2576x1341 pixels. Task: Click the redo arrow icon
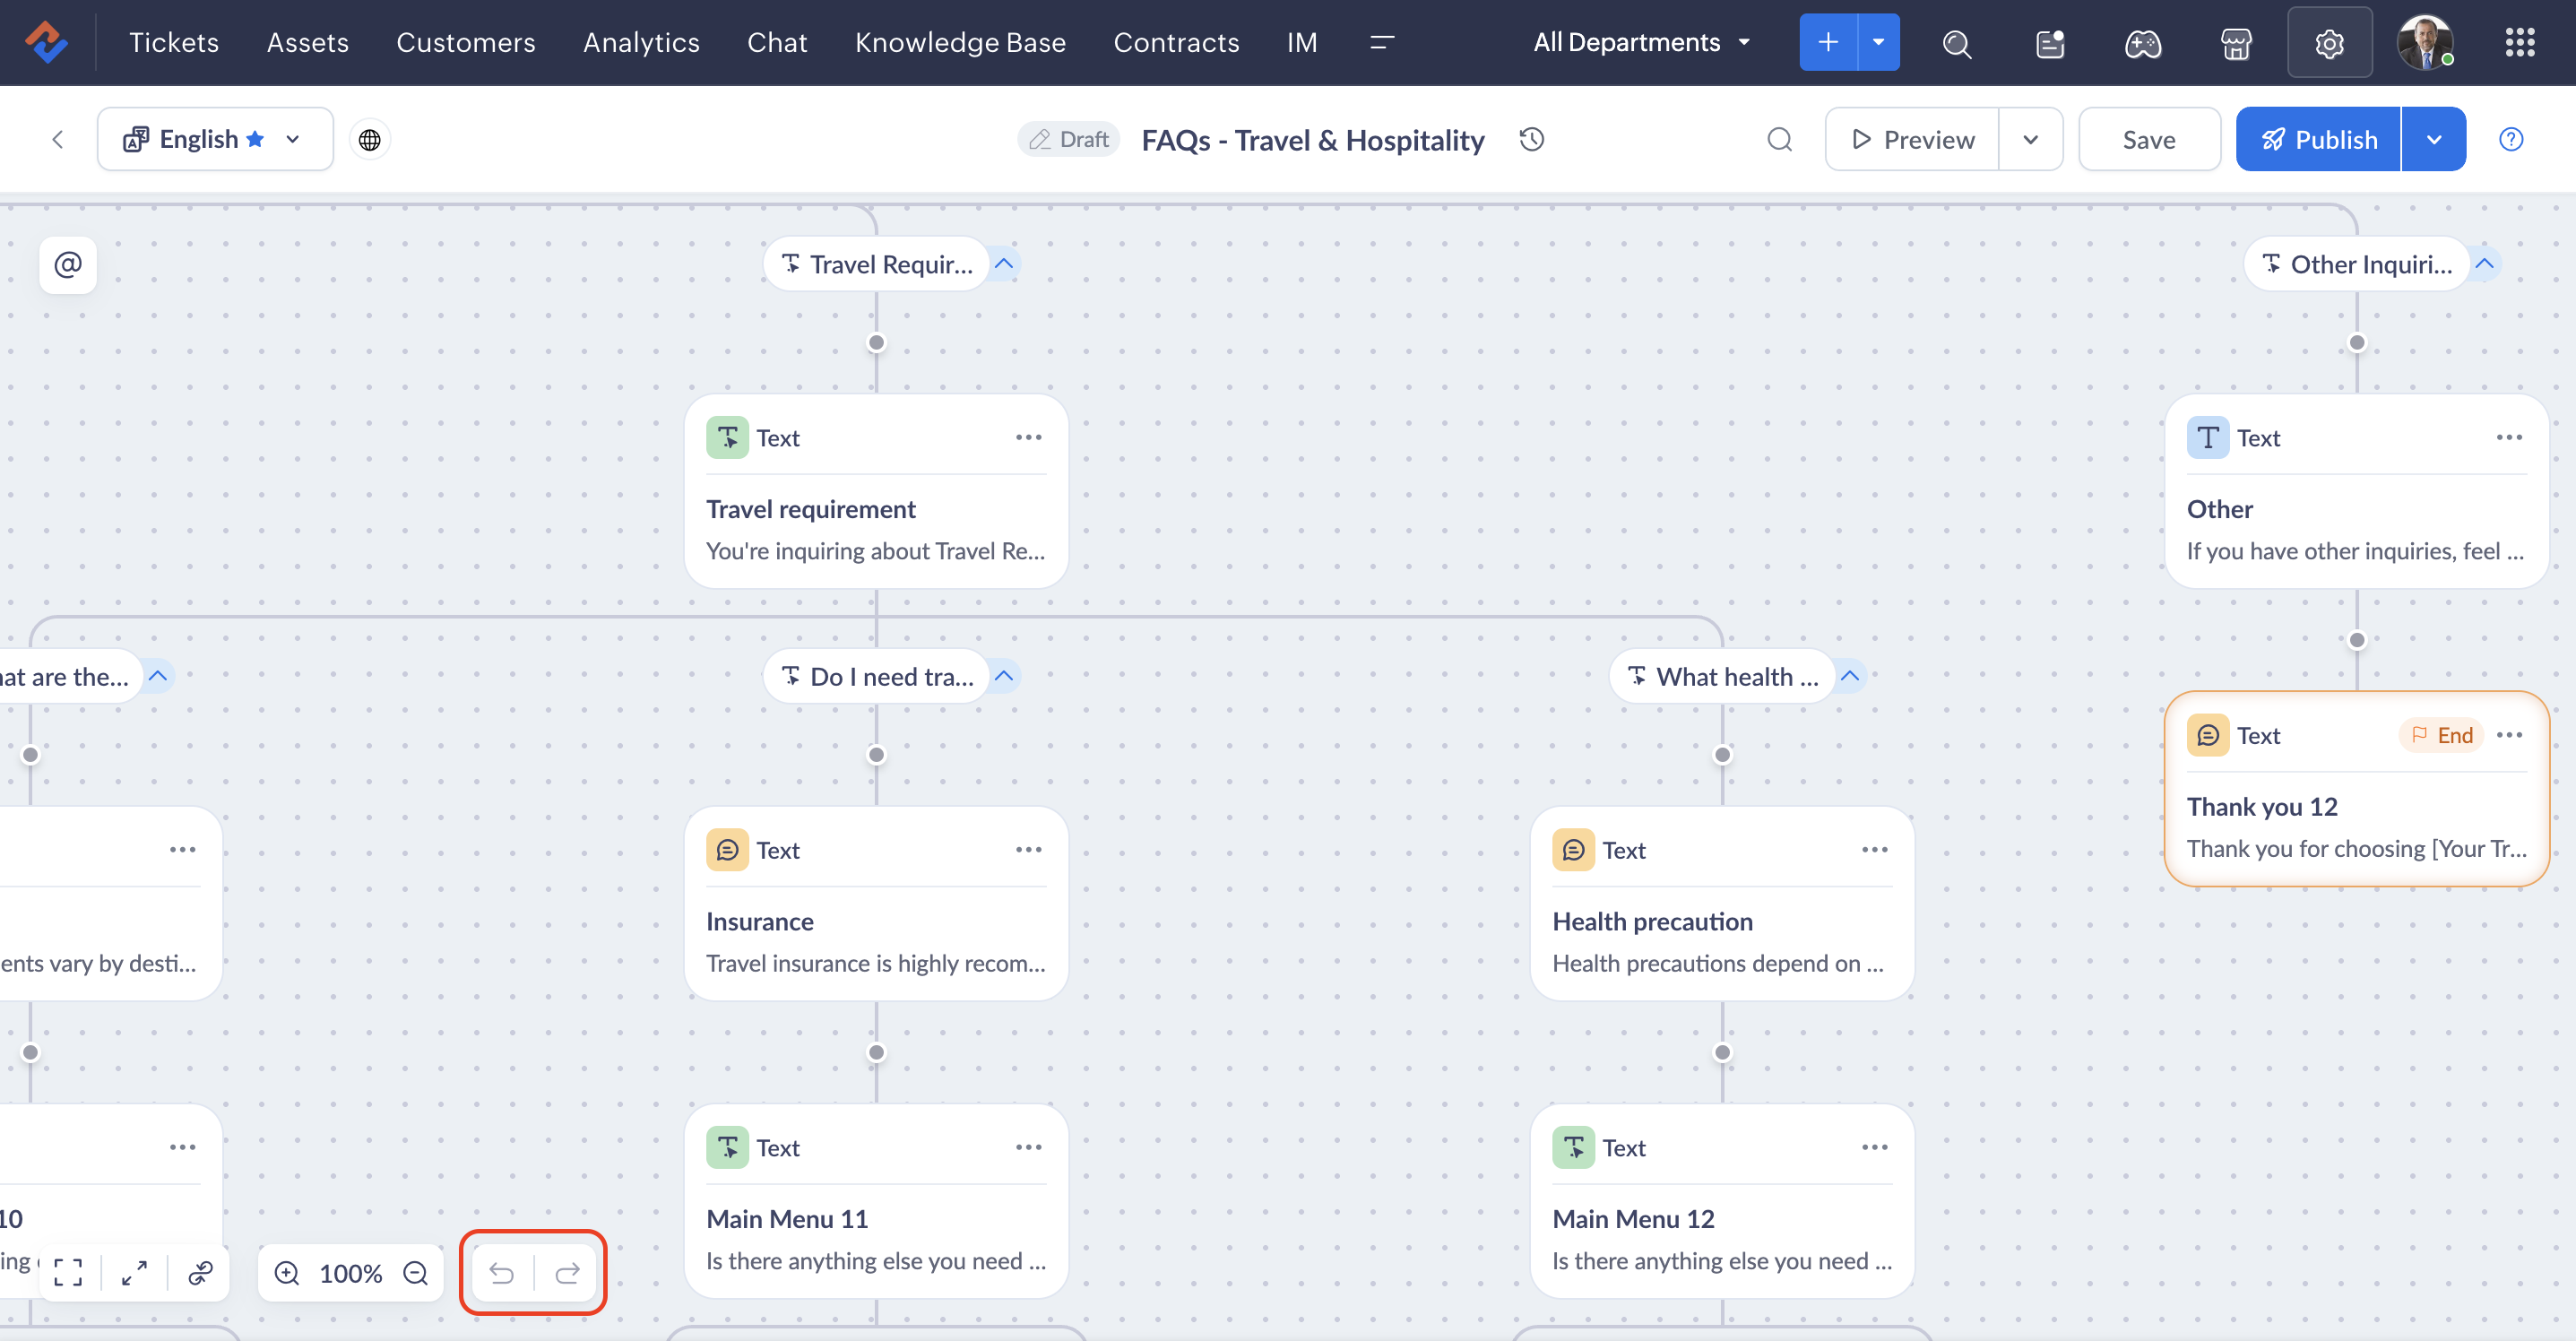click(567, 1272)
